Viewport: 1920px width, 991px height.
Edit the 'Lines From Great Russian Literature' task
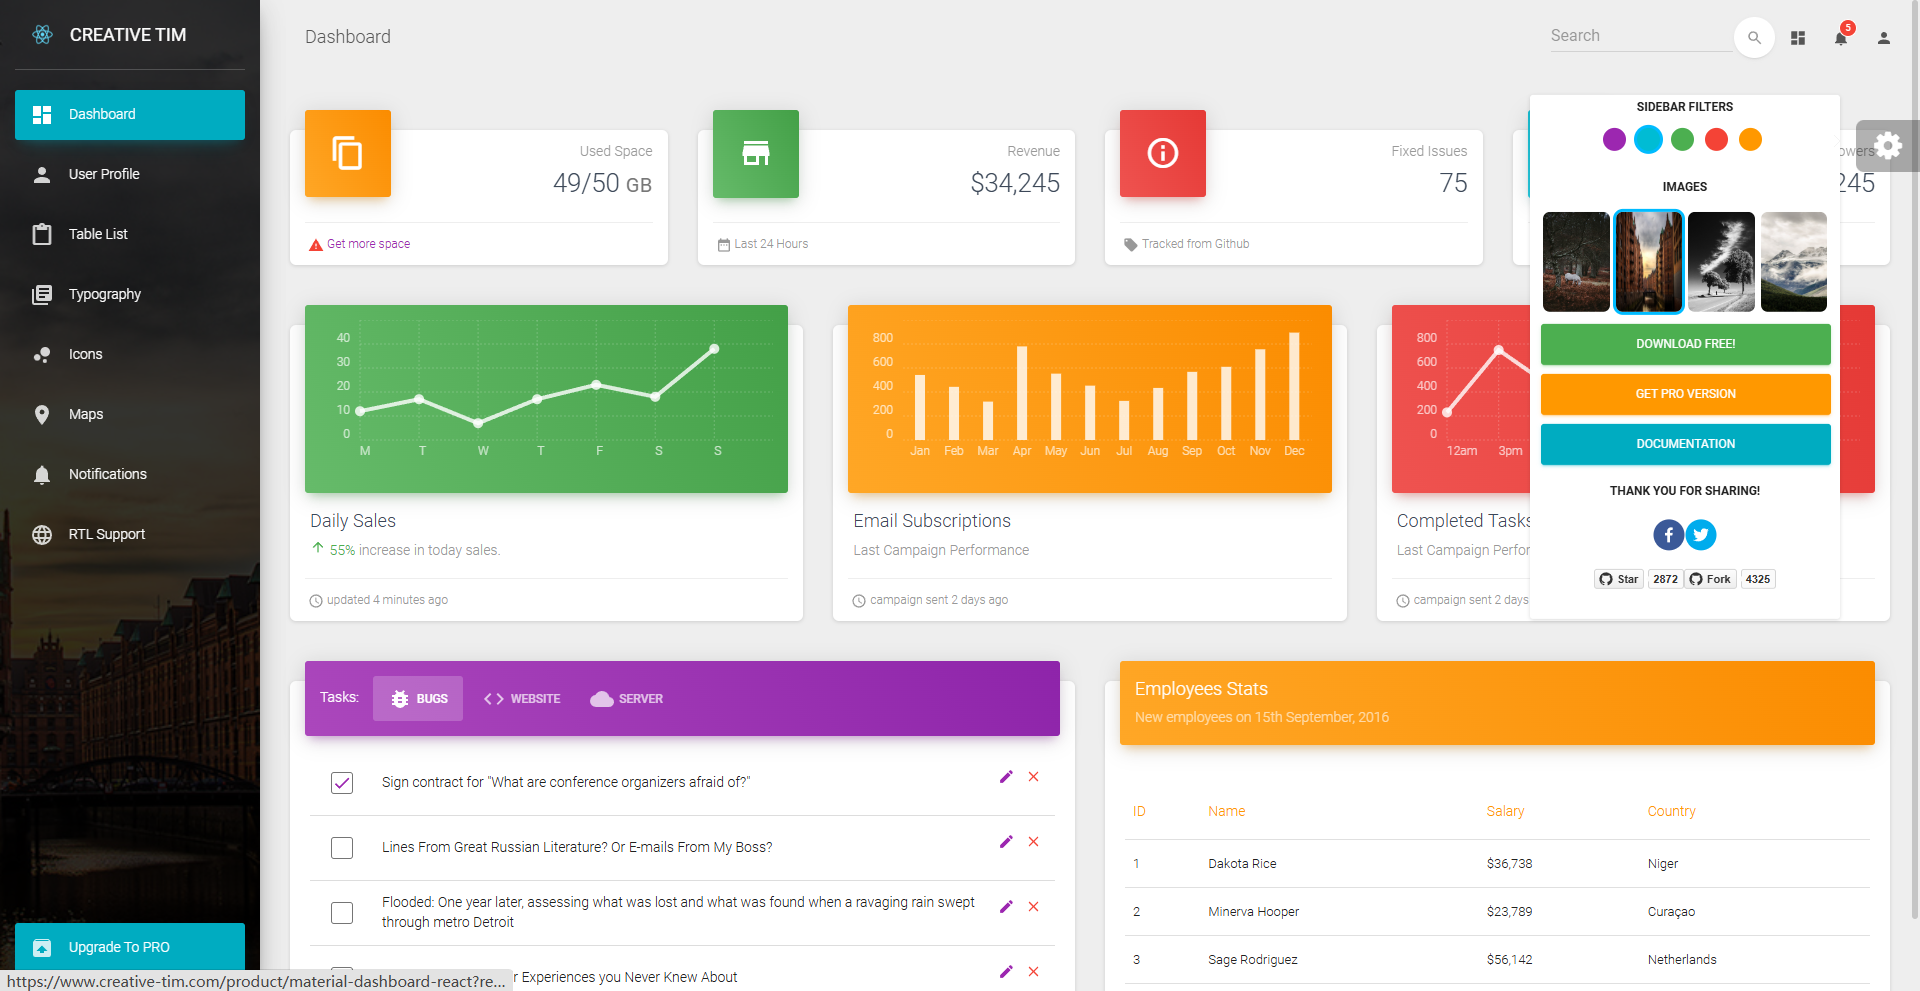coord(1006,842)
